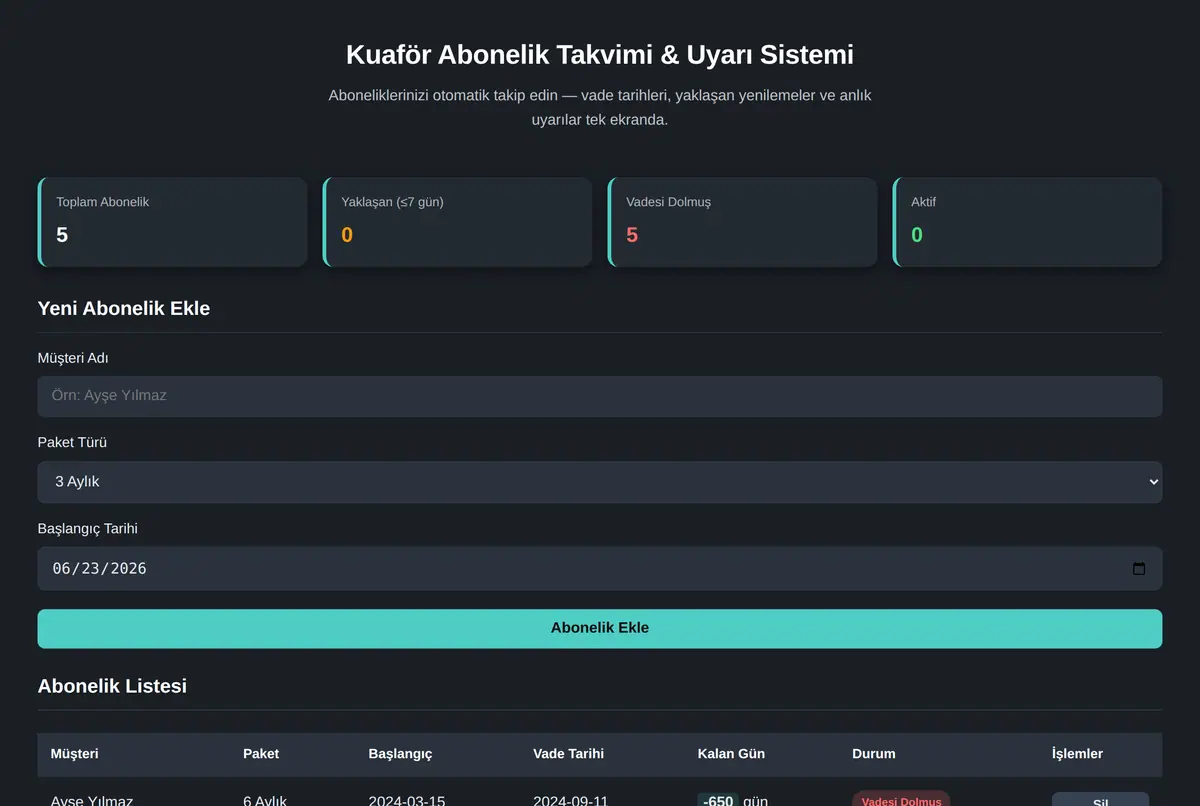Viewport: 1200px width, 806px height.
Task: Click the Yeni Abonelik Ekle heading
Action: [x=124, y=308]
